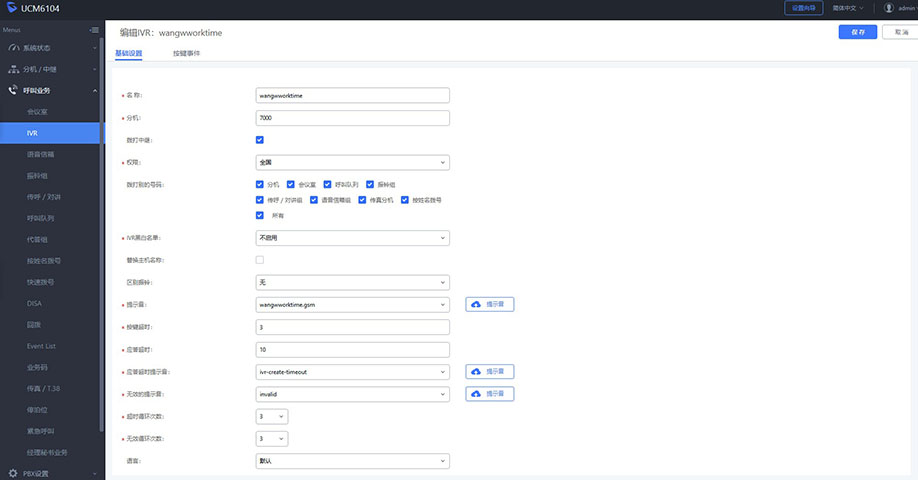Expand the 分机/中继 sidebar section
Image resolution: width=918 pixels, height=480 pixels.
pyautogui.click(x=52, y=69)
